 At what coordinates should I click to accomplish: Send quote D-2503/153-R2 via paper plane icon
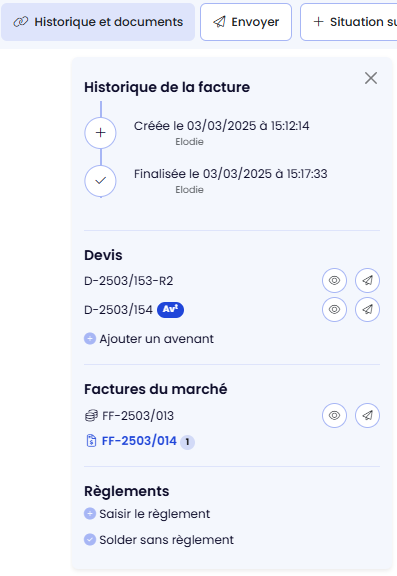click(x=367, y=281)
